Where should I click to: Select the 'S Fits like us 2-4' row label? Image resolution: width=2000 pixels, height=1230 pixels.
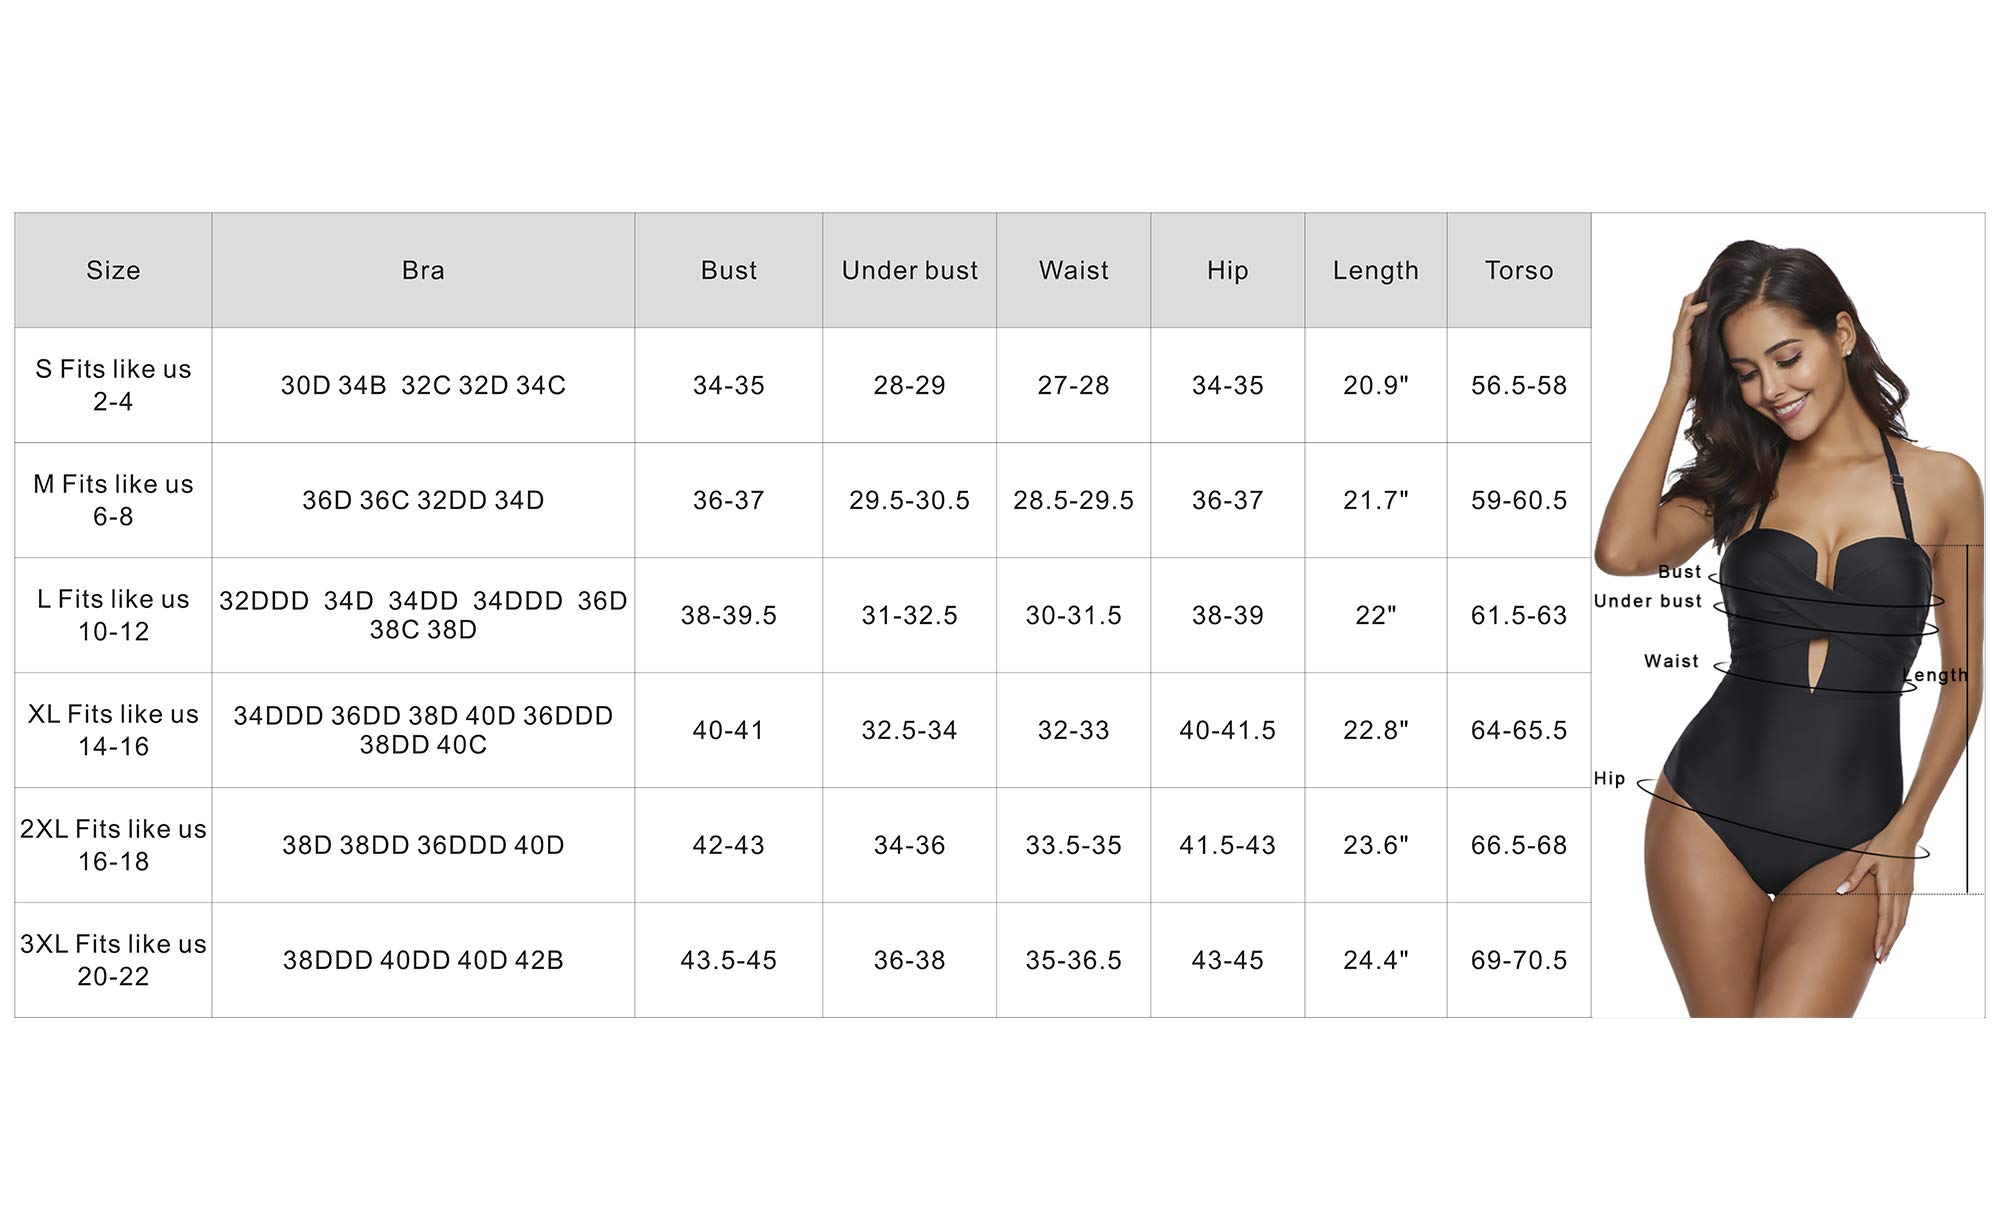[113, 385]
